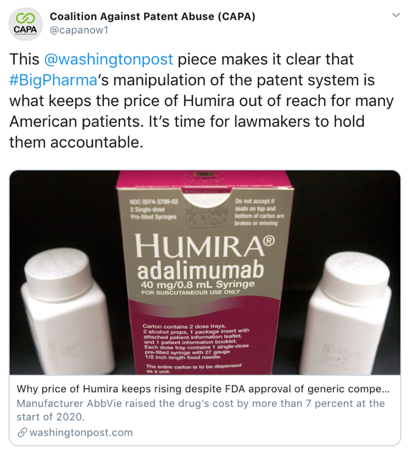This screenshot has height=456, width=410.
Task: Click the 'them accountable.' tweet line
Action: pyautogui.click(x=76, y=142)
